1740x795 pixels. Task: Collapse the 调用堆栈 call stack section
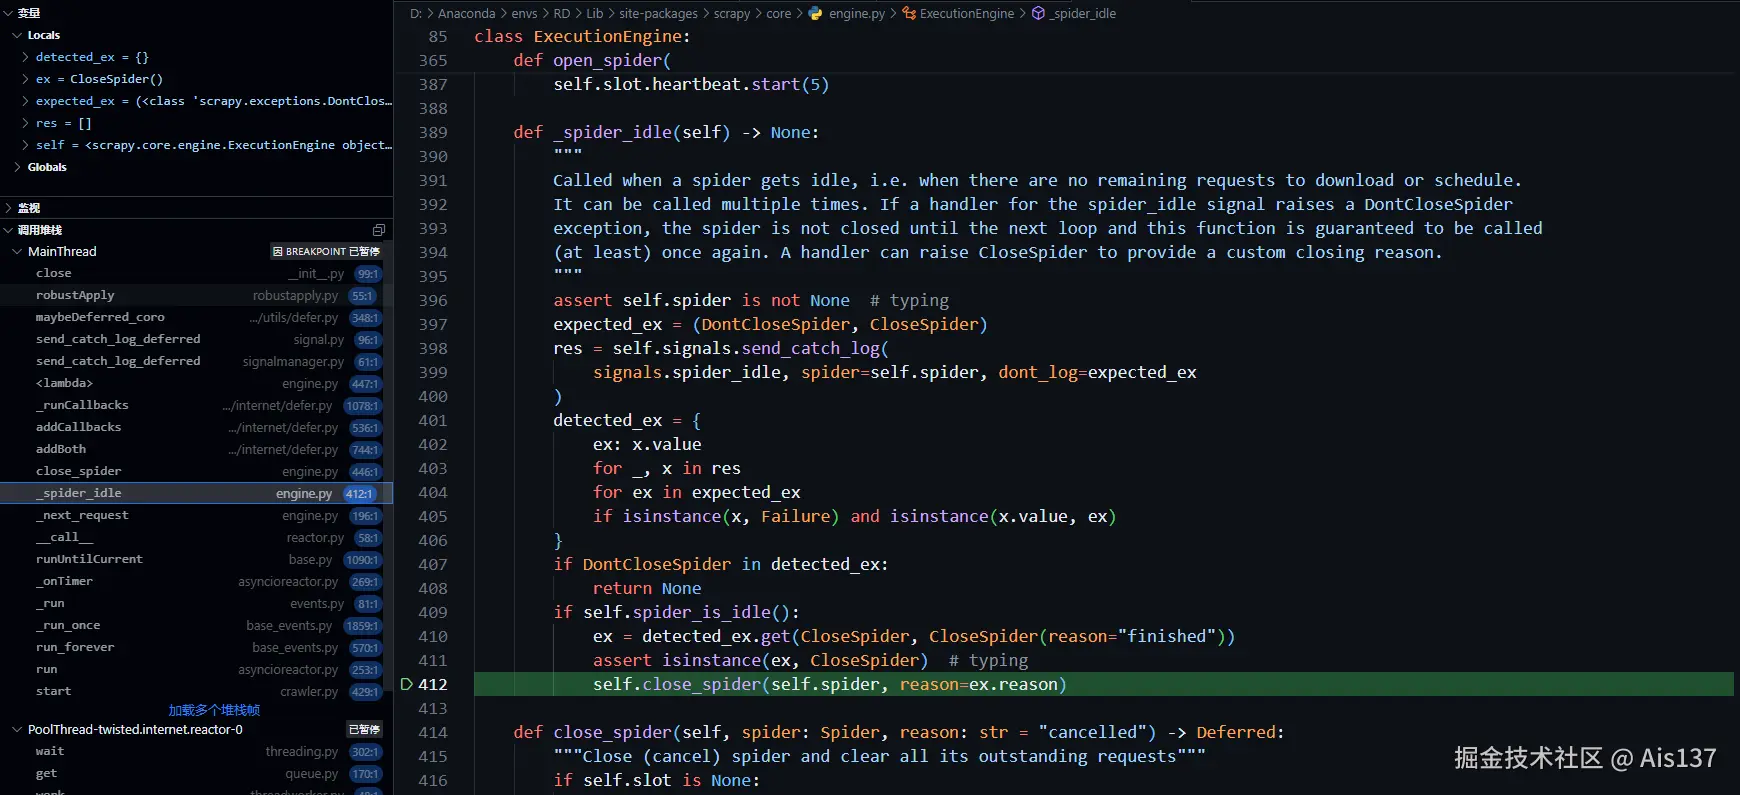pos(8,230)
